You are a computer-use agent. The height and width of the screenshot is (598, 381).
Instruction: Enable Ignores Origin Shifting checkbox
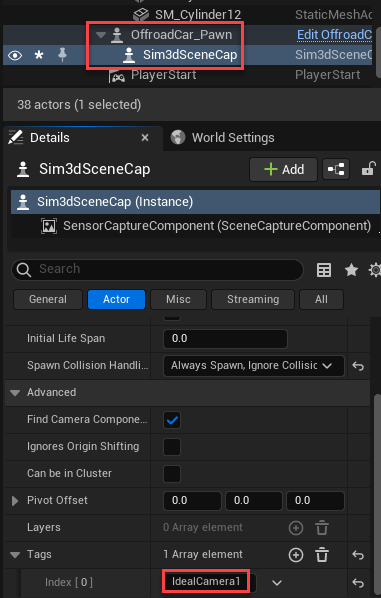click(x=172, y=447)
